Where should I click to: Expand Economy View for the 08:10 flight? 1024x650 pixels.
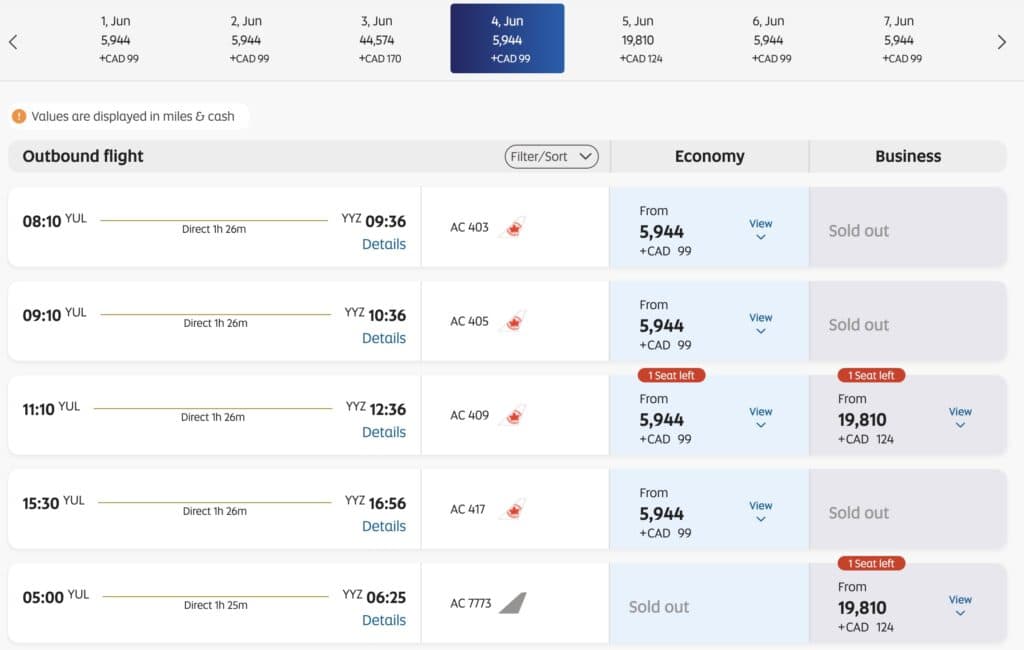[761, 230]
